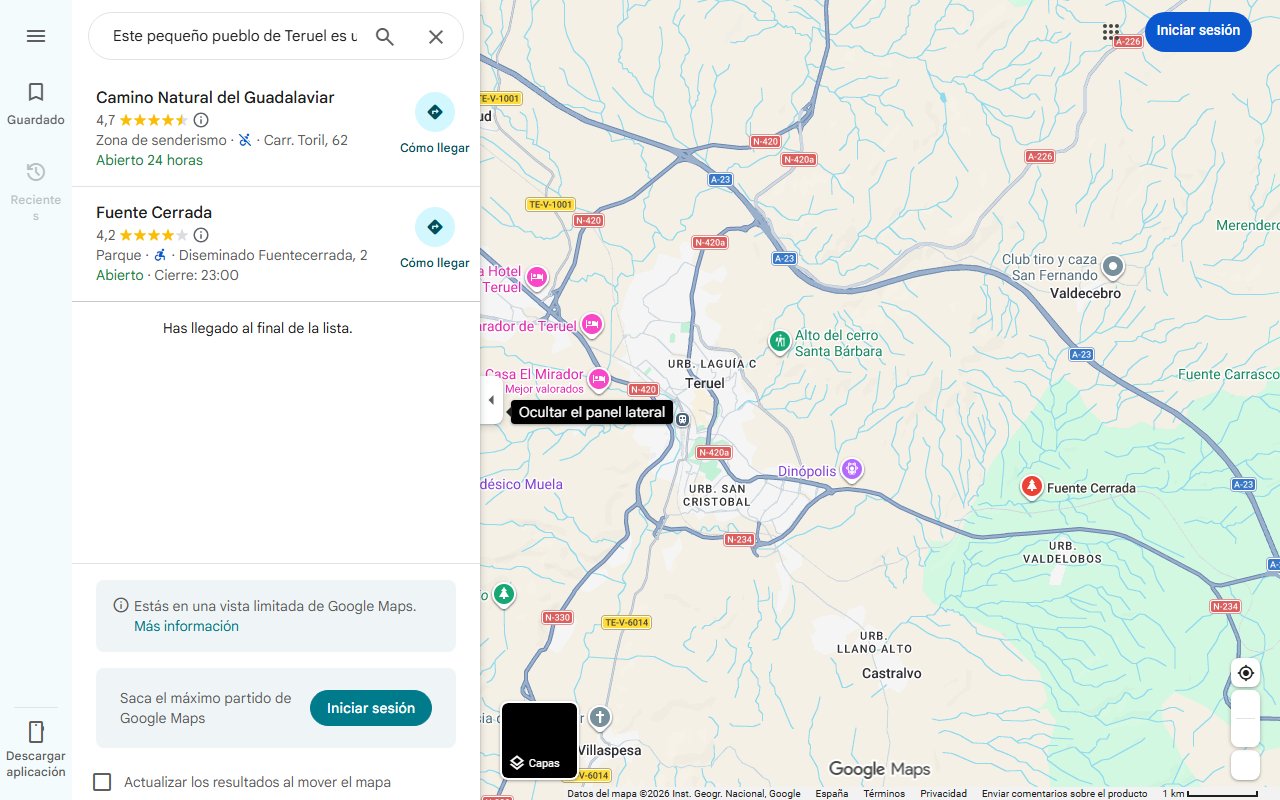This screenshot has height=800, width=1280.
Task: Click the info icon beside Guadalaviar rating
Action: click(x=201, y=120)
